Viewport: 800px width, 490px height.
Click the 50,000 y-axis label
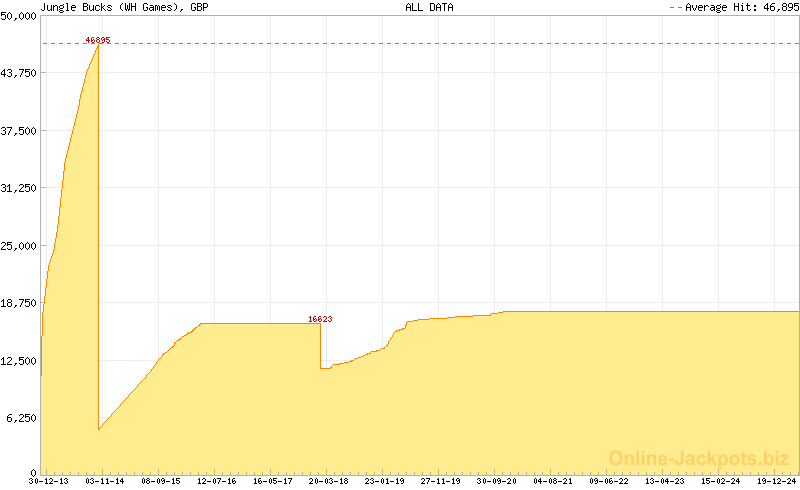[x=19, y=16]
